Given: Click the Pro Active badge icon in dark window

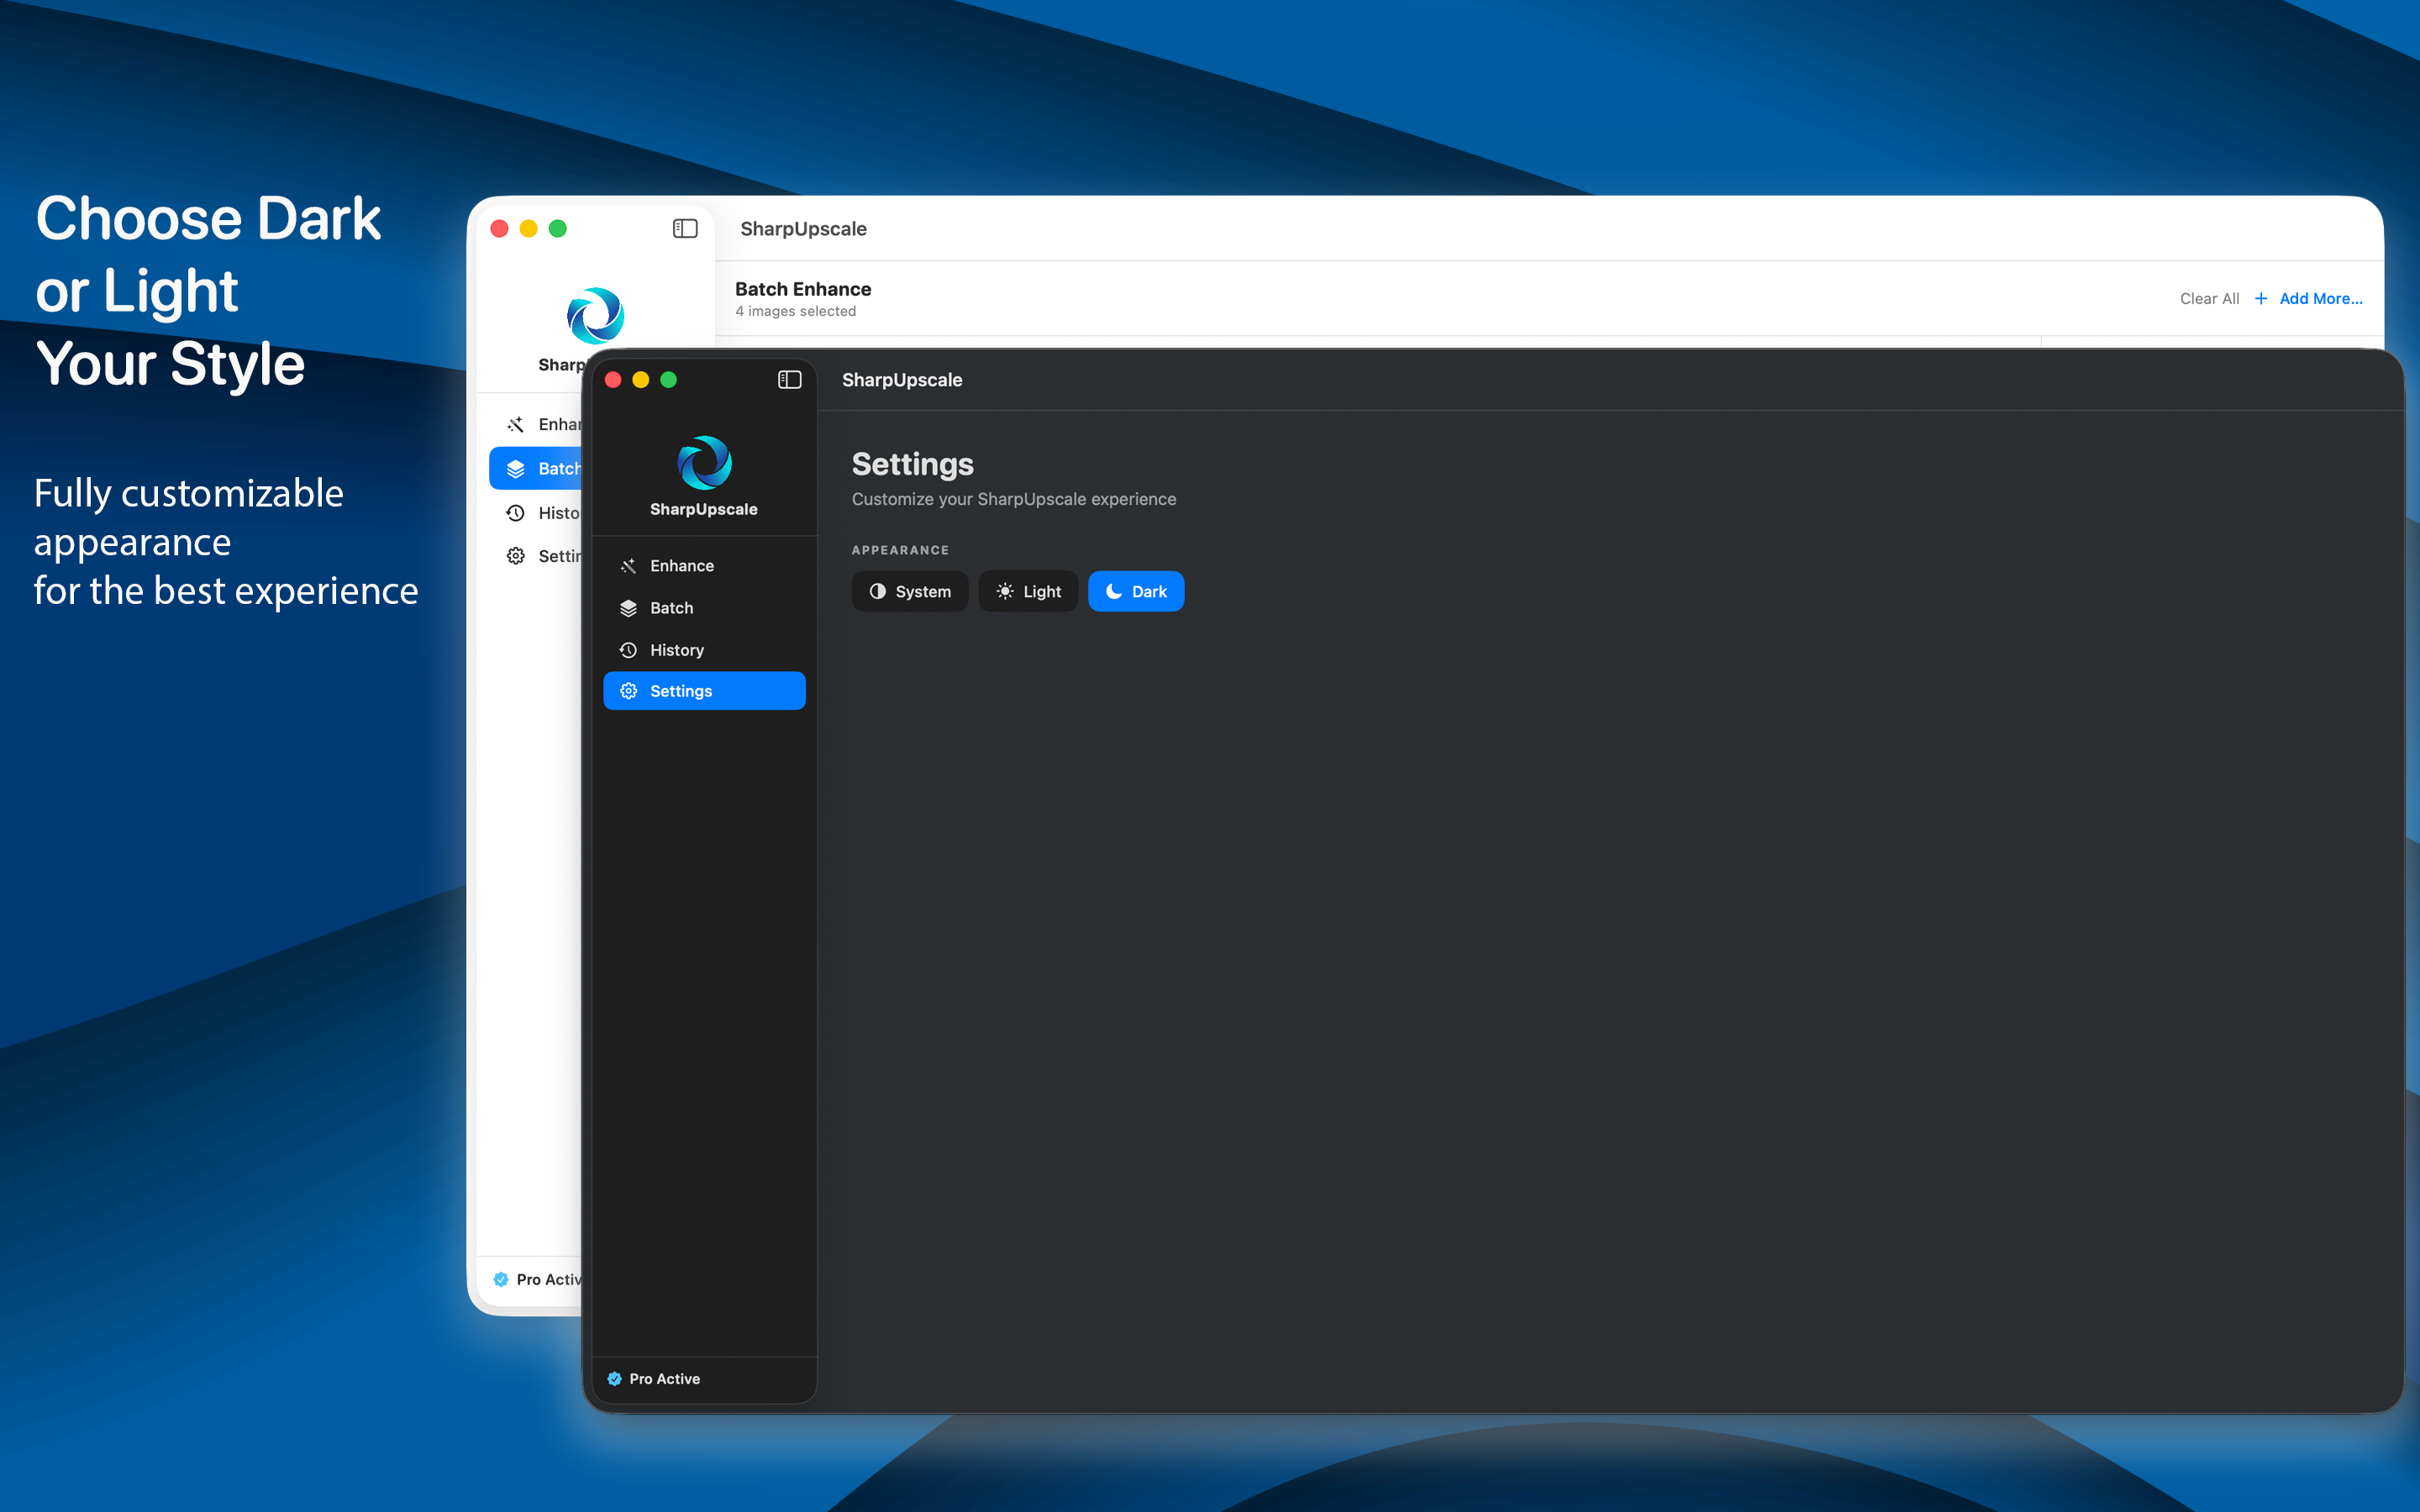Looking at the screenshot, I should click(614, 1378).
